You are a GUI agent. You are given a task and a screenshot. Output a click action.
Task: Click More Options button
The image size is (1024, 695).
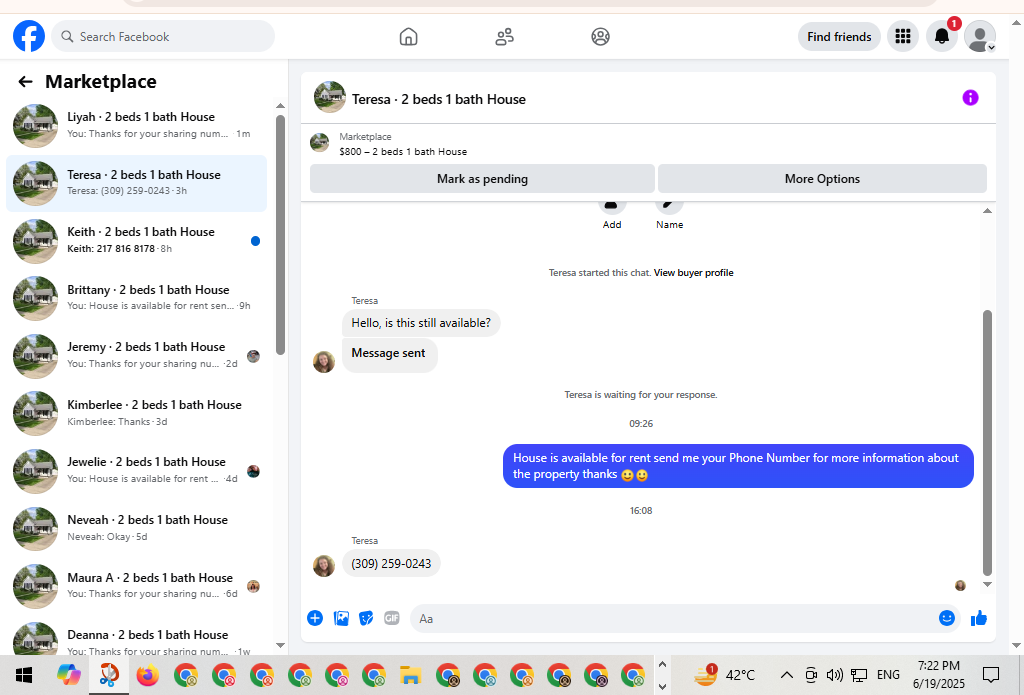tap(822, 178)
